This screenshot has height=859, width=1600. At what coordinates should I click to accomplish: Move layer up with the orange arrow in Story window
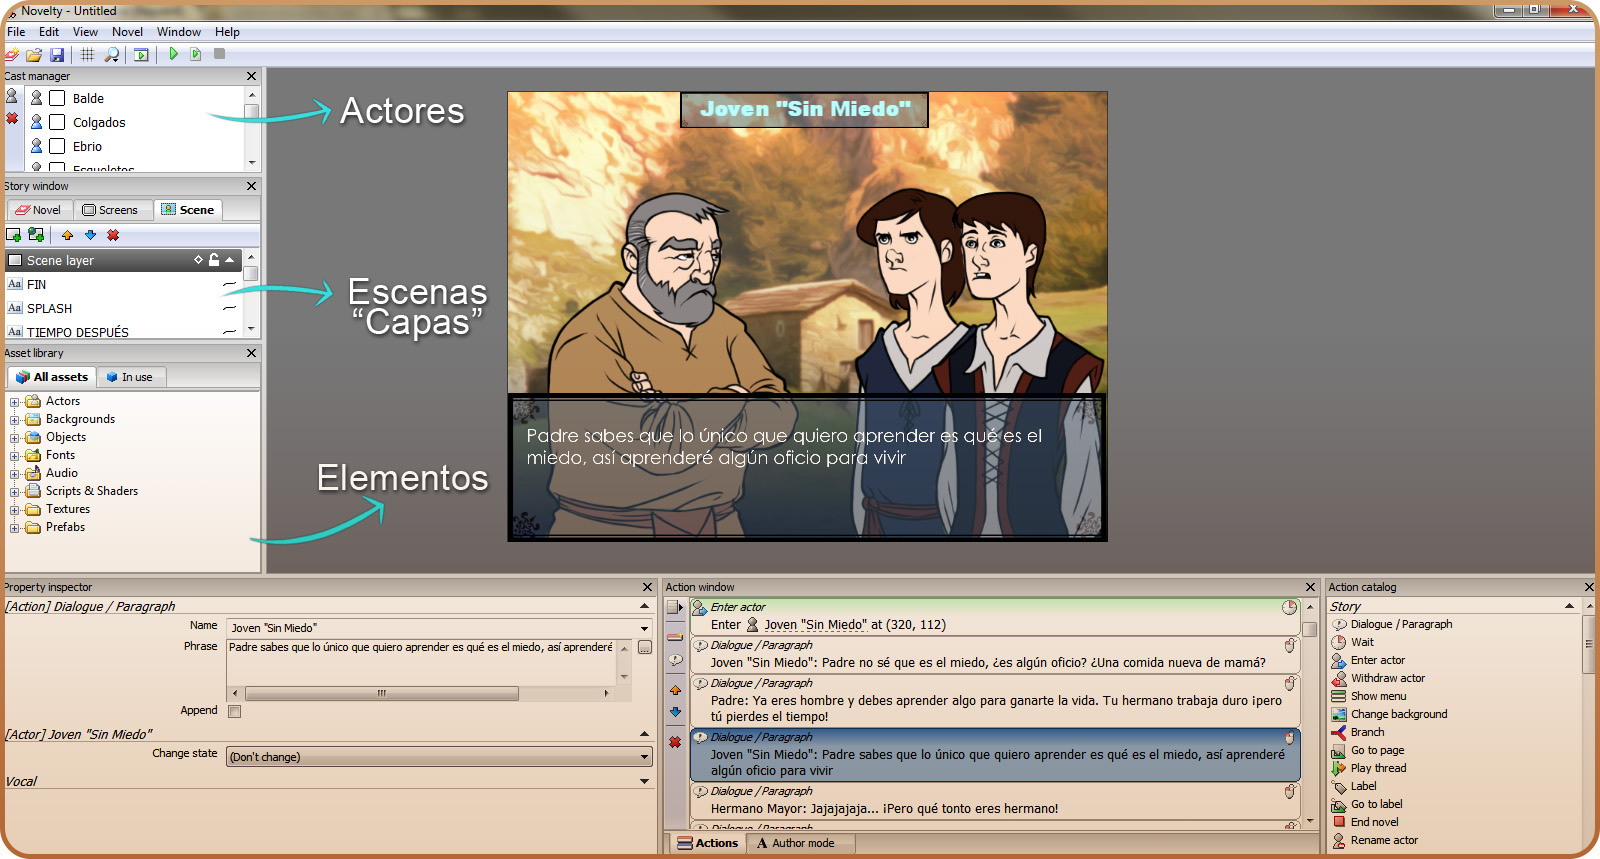67,235
